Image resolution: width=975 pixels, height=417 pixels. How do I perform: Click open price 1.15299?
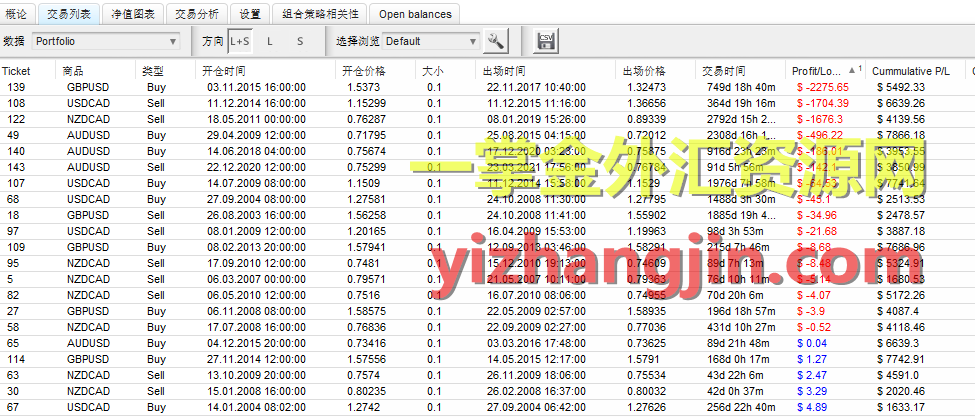click(x=366, y=103)
